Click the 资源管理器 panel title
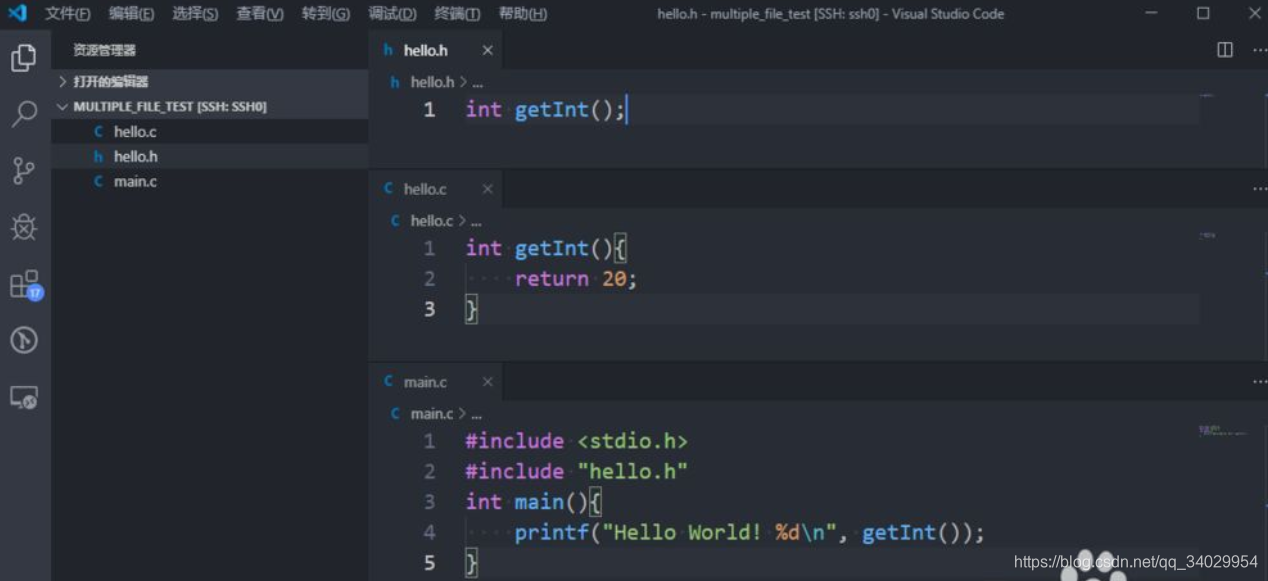1268x581 pixels. pyautogui.click(x=104, y=50)
